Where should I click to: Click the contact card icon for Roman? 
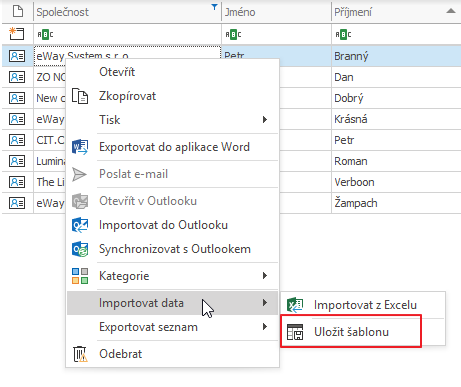click(17, 161)
